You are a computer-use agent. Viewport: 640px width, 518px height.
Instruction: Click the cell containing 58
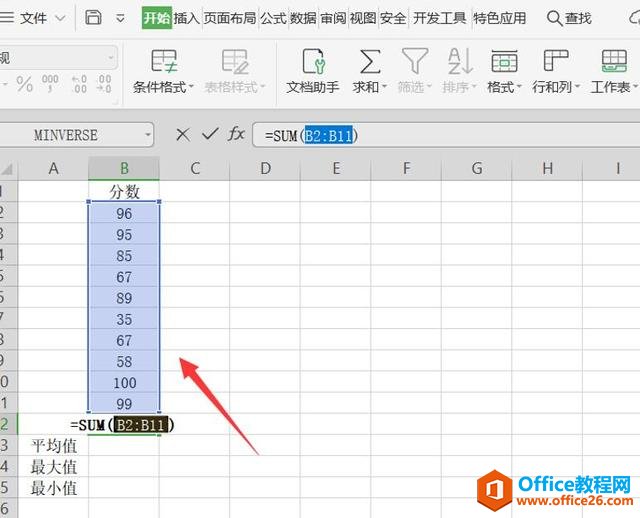(124, 361)
